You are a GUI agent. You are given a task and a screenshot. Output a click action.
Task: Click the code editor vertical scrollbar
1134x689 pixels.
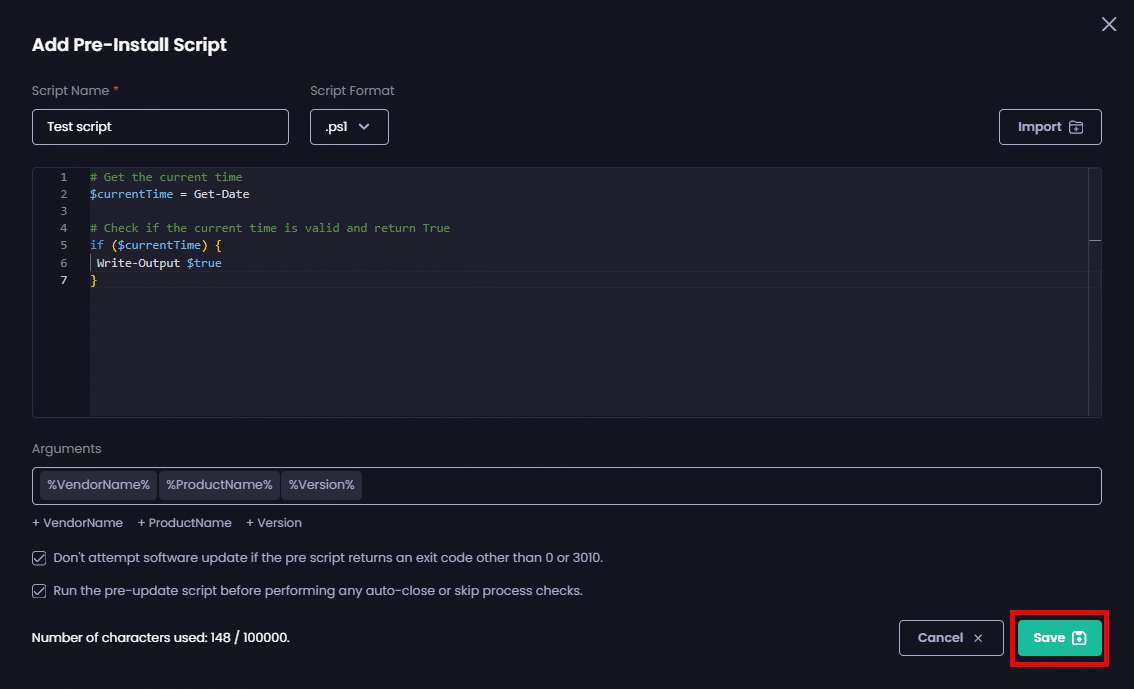point(1095,290)
